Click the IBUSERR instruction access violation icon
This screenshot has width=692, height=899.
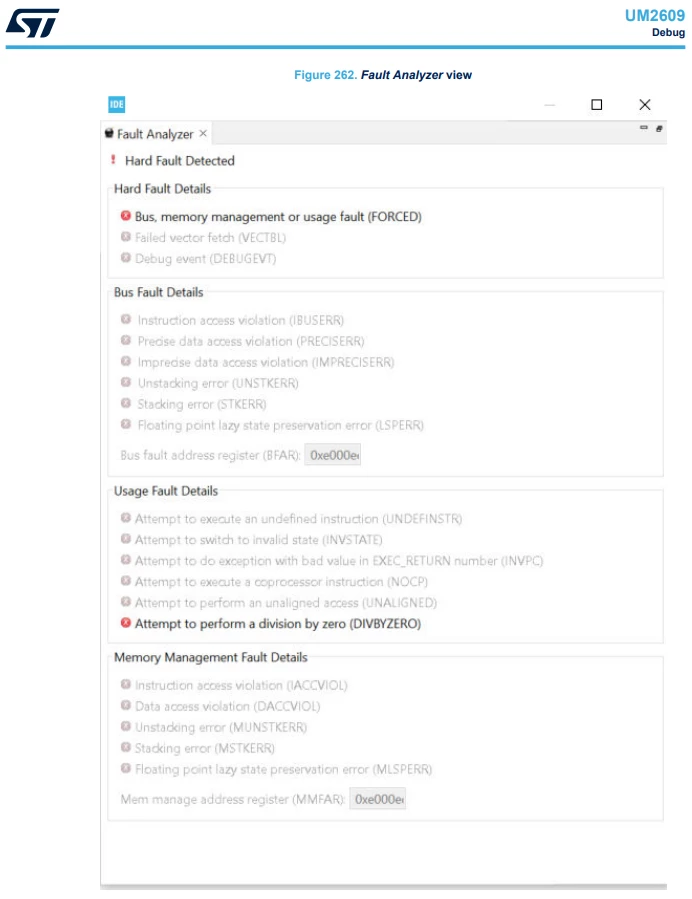(126, 319)
